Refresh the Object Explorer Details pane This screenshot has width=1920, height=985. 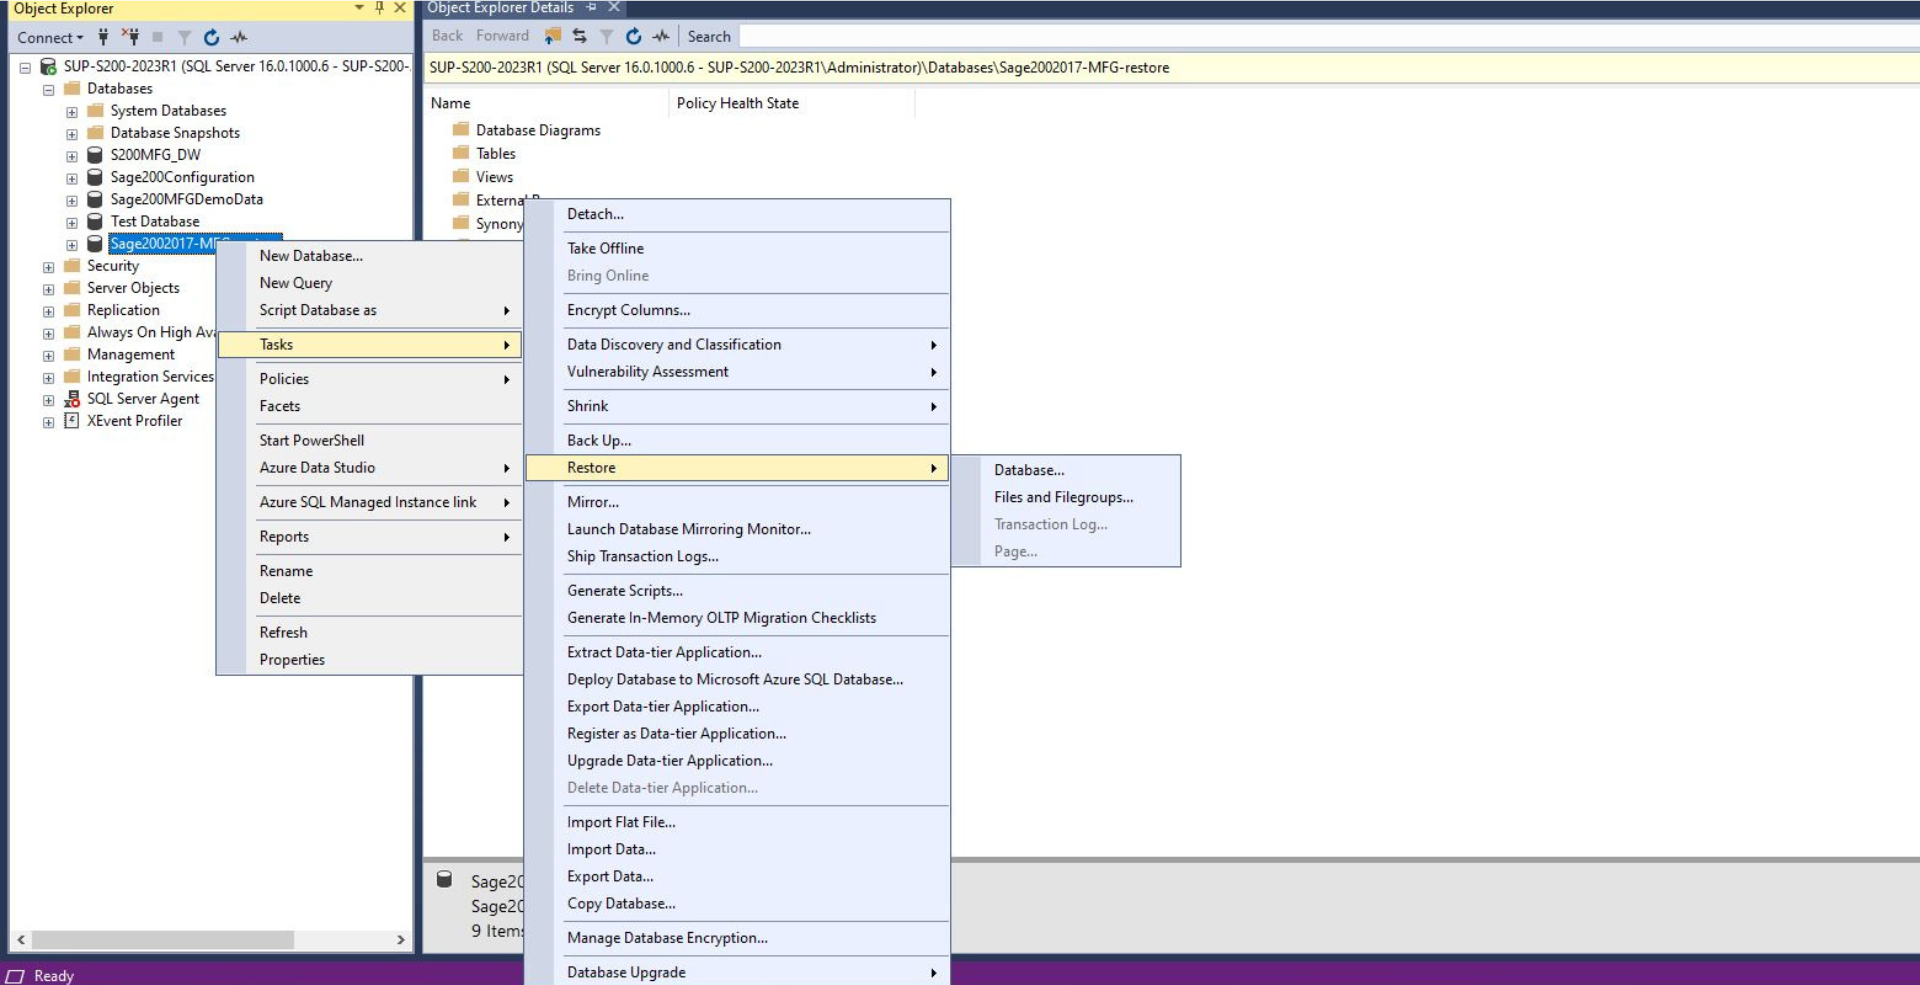(633, 36)
